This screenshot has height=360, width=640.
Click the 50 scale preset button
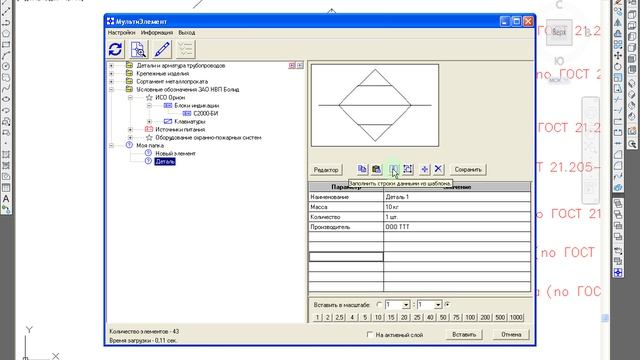pos(443,317)
